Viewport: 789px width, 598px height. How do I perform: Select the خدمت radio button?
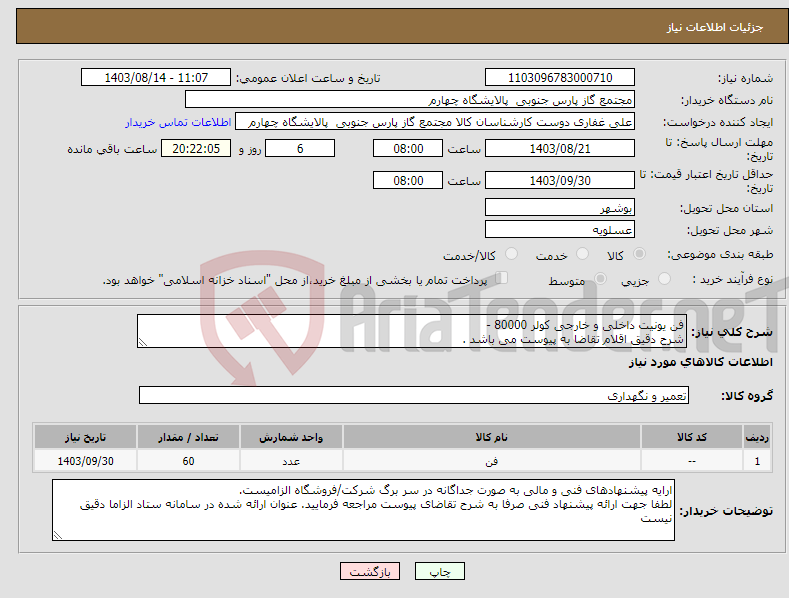(582, 254)
